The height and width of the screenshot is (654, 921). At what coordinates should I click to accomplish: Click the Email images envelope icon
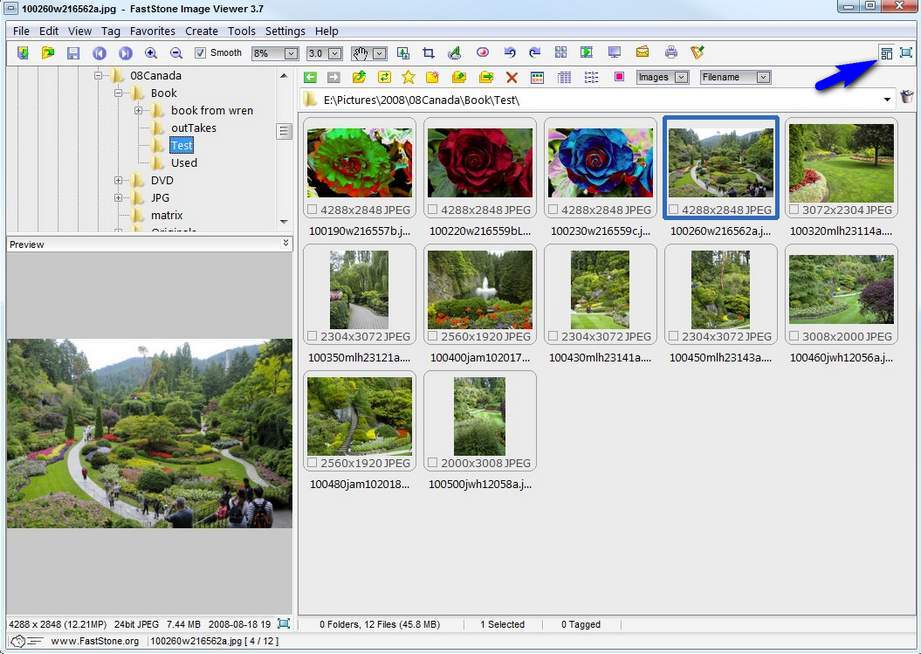tap(643, 52)
